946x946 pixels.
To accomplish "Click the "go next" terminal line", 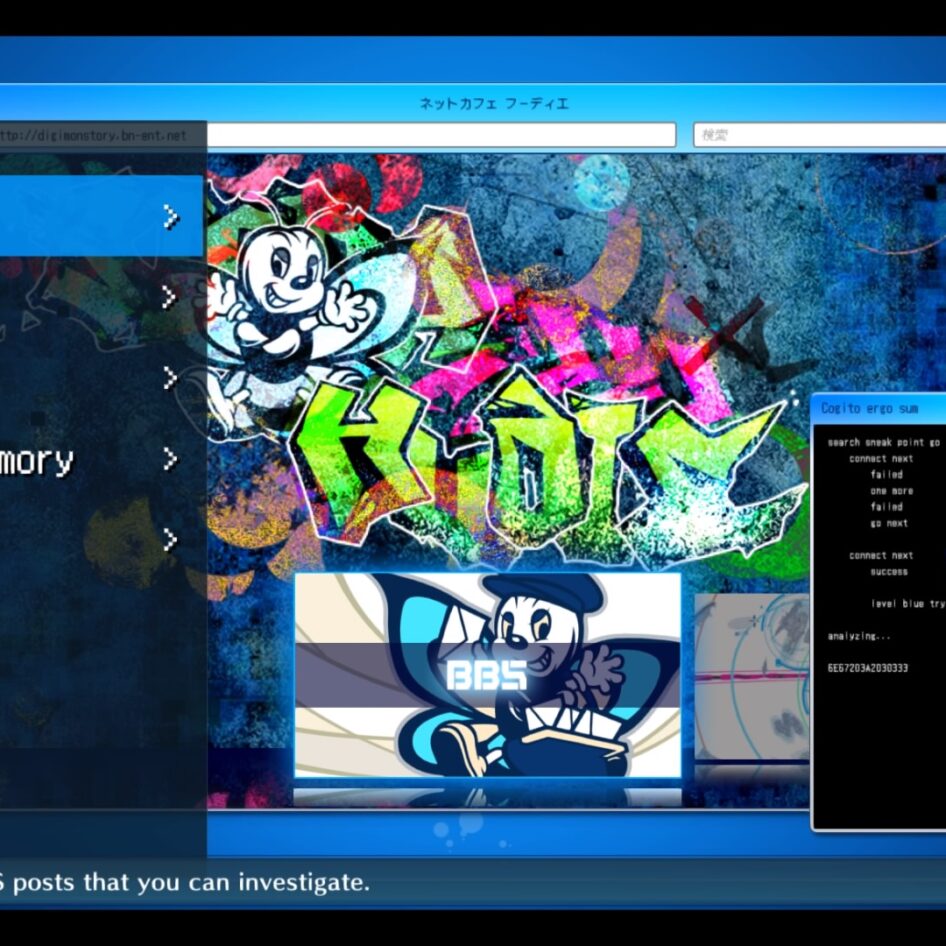I will (x=889, y=523).
